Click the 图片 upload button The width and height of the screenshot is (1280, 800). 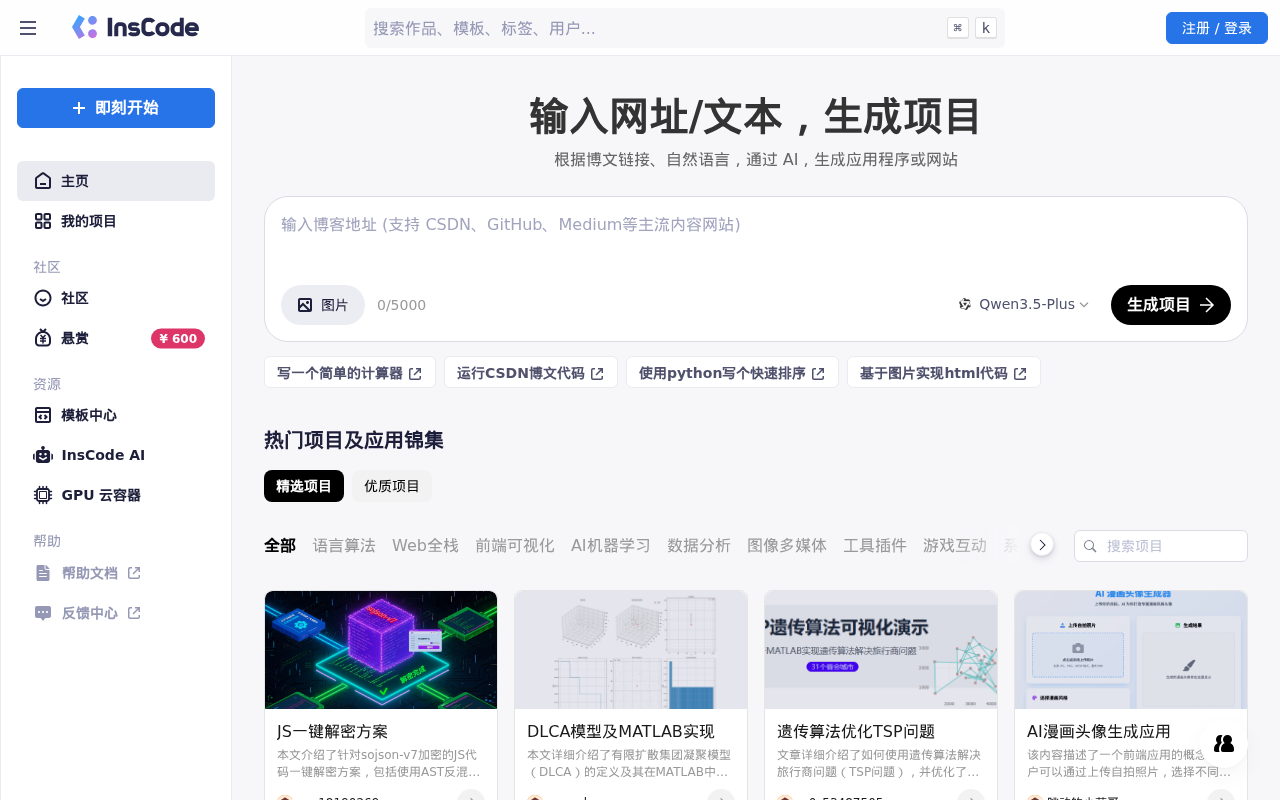pos(323,305)
